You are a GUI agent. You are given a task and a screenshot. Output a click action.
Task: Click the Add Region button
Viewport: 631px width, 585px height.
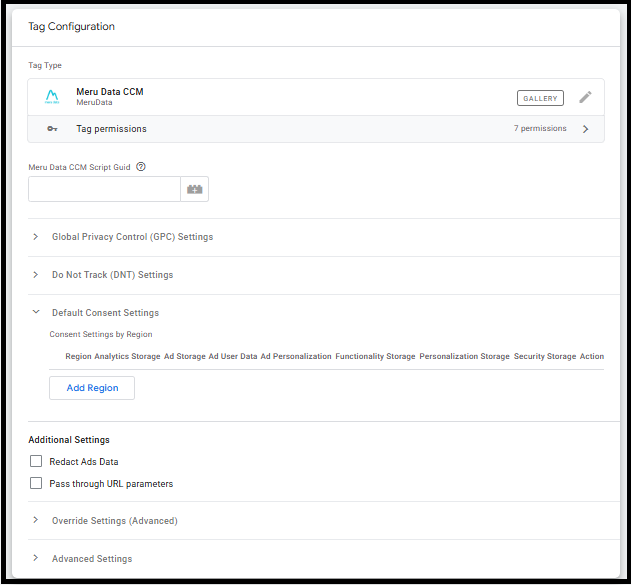point(92,388)
